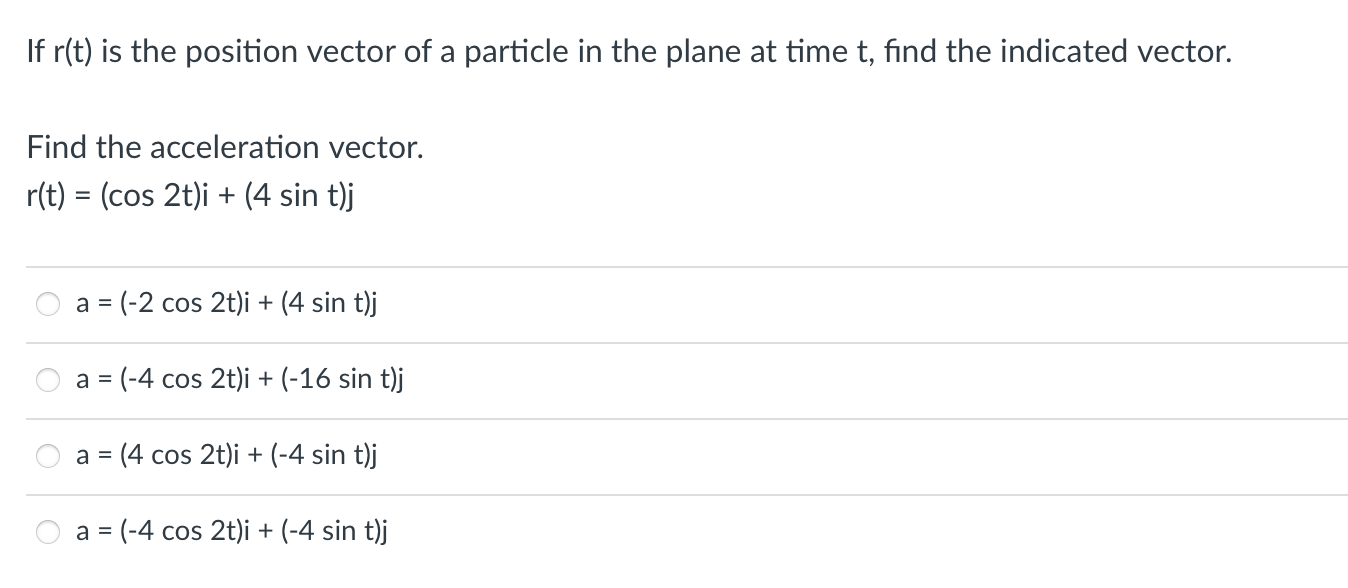The height and width of the screenshot is (588, 1348).
Task: Click the answer text containing -16 sin t
Action: tap(240, 379)
